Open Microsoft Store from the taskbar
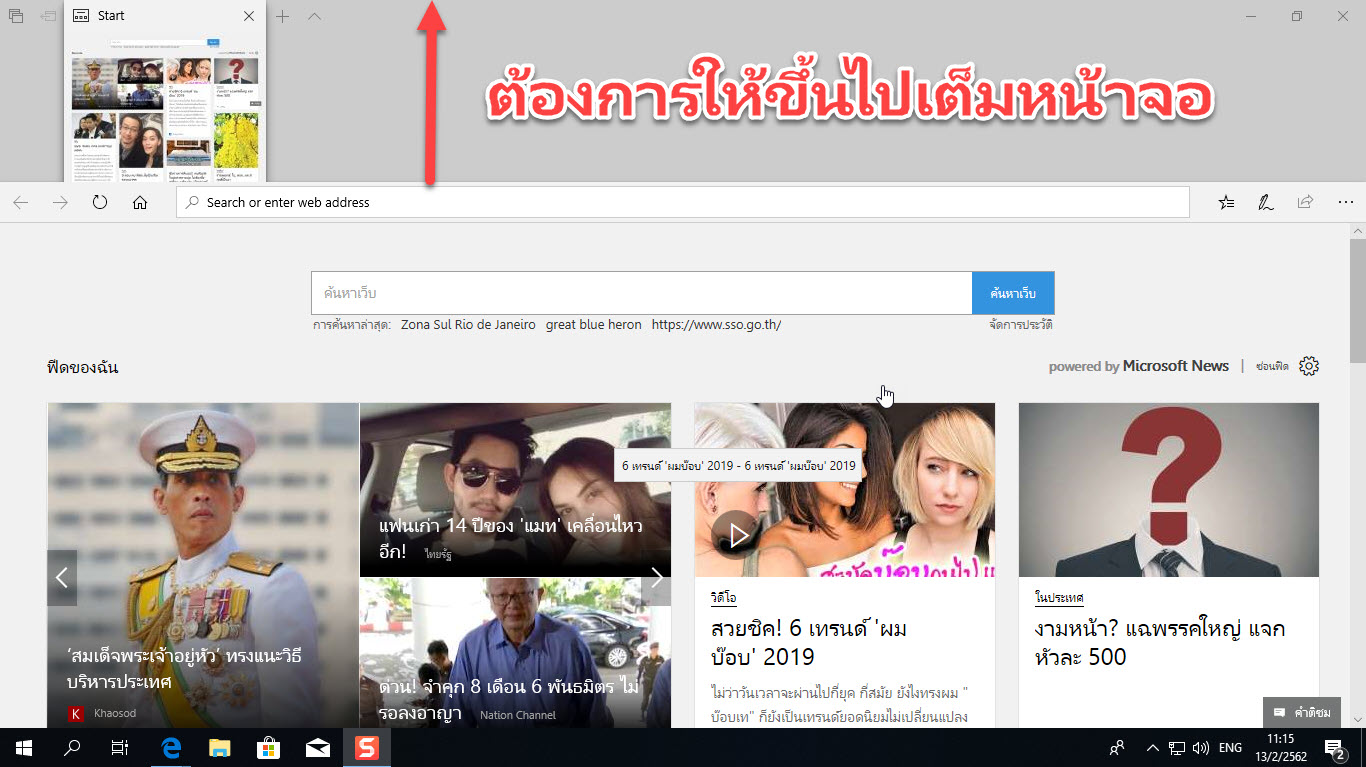1366x767 pixels. (x=269, y=747)
